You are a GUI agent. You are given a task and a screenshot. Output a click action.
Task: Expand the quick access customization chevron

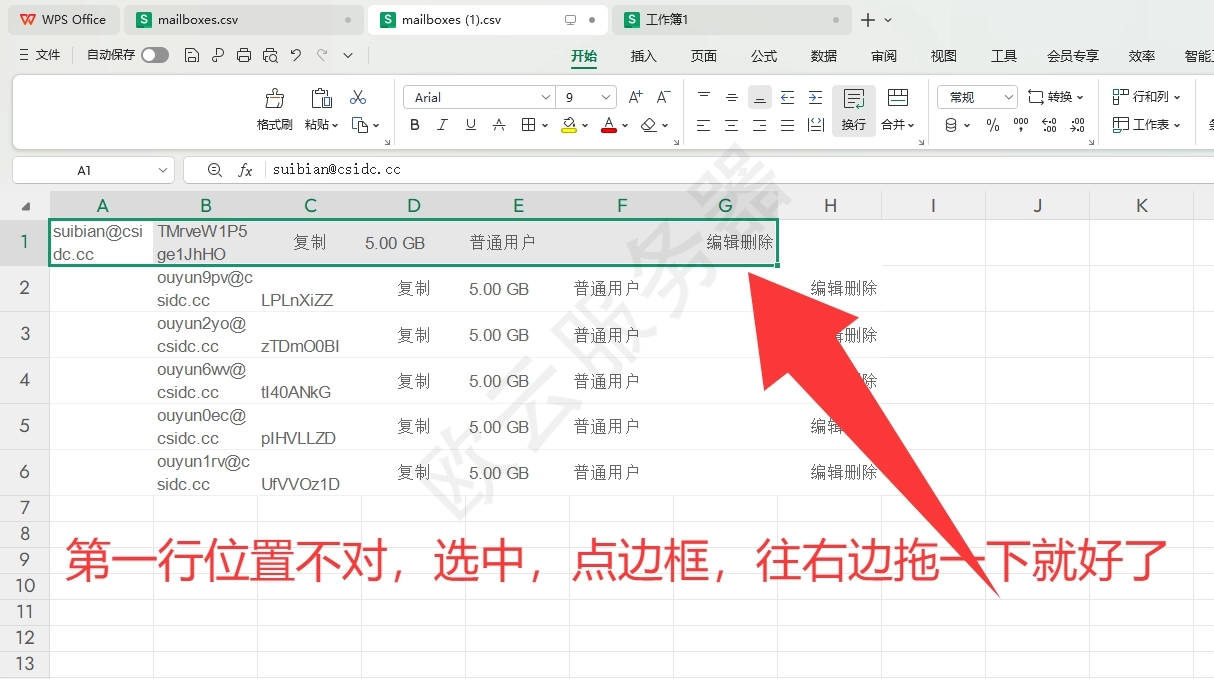348,55
